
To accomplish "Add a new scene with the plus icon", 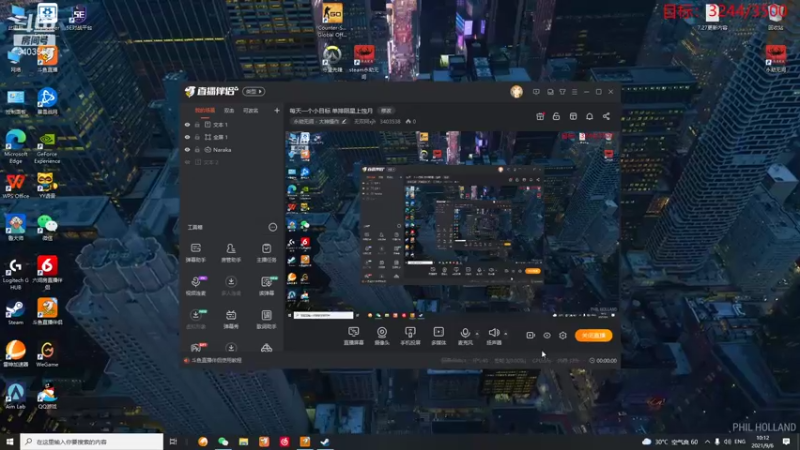I will (277, 110).
